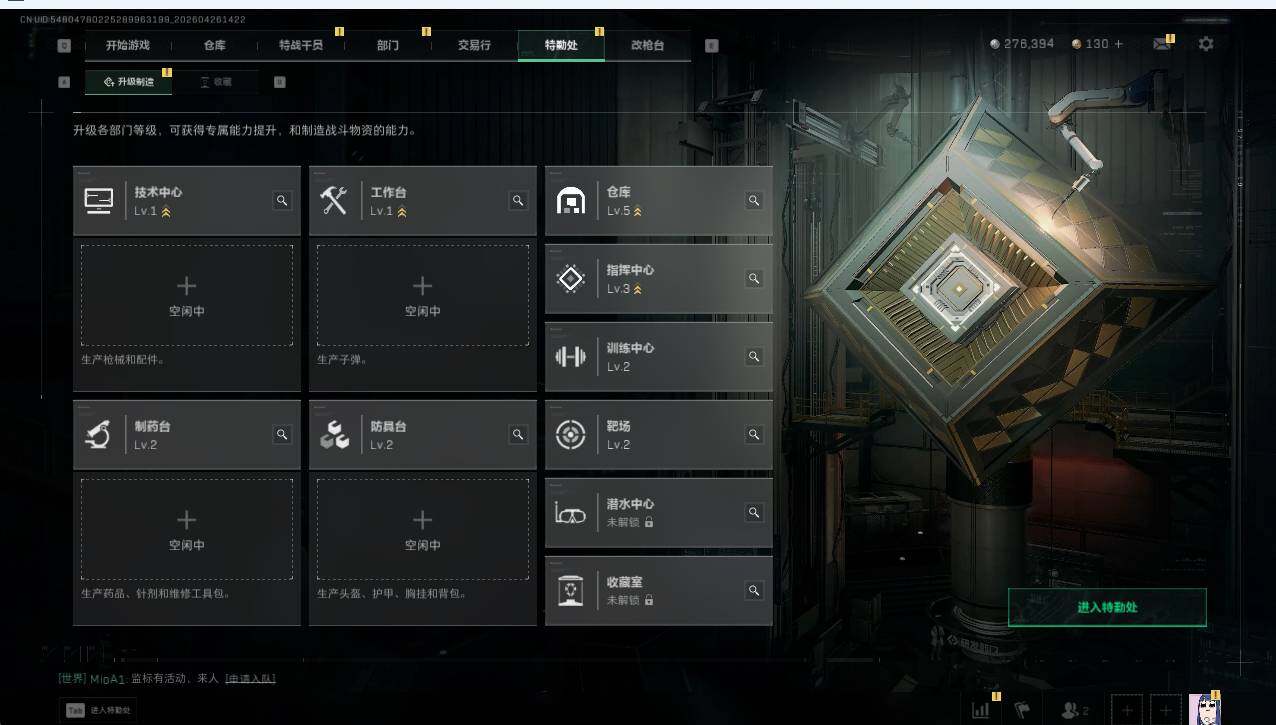Open the mail envelope icon
Screen dimensions: 1276x725
[x=1161, y=44]
